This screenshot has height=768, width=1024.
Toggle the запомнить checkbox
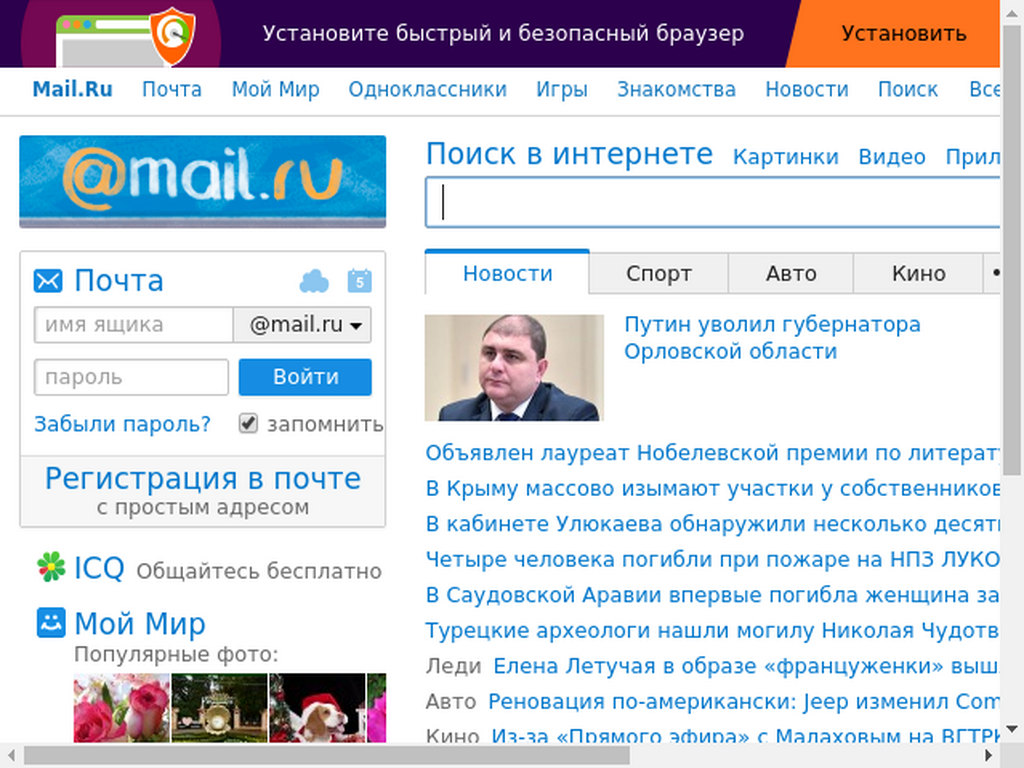(248, 423)
